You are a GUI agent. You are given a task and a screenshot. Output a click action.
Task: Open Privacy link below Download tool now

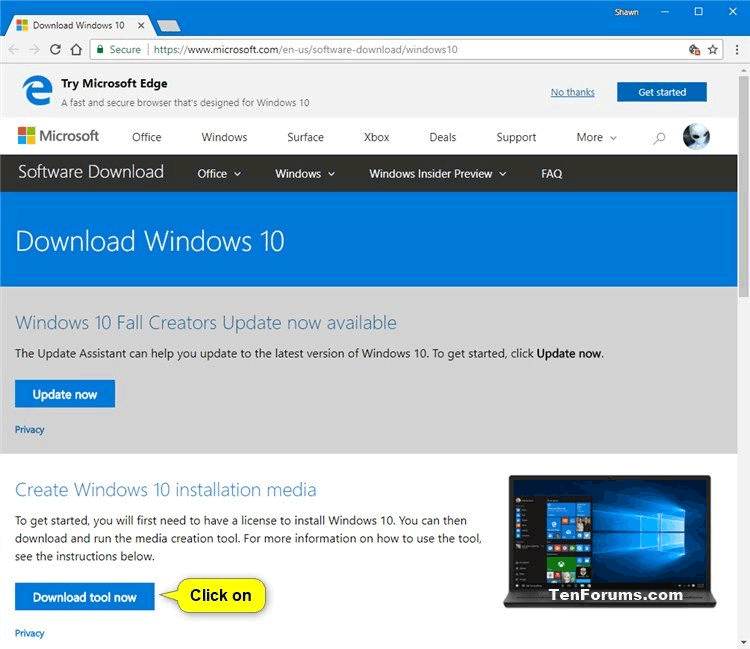coord(29,633)
